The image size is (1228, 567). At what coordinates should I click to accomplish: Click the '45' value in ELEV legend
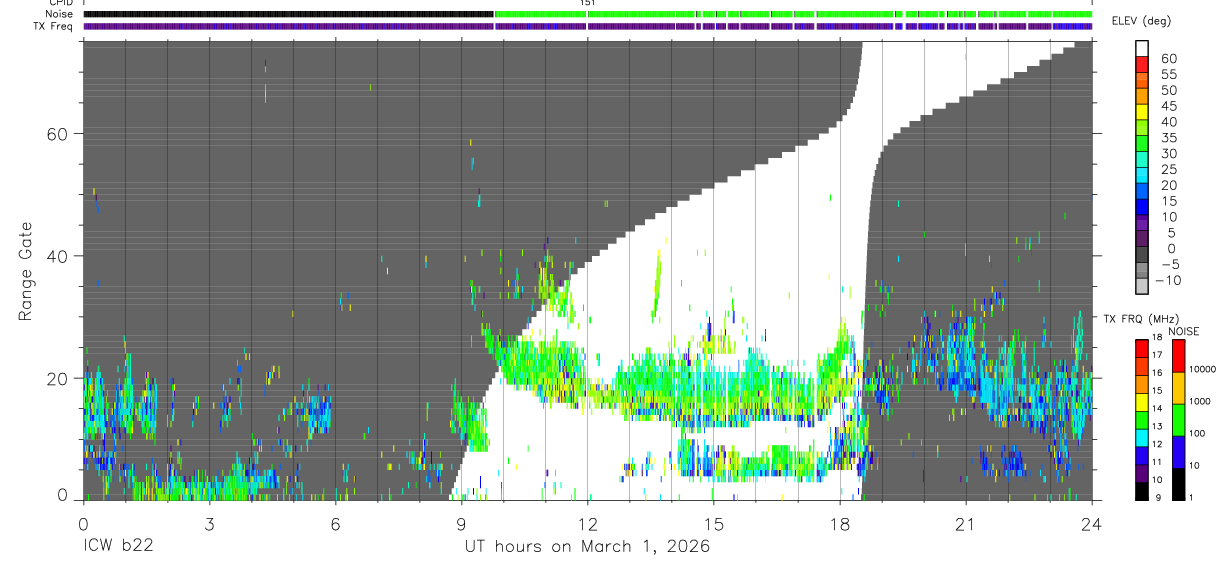1168,106
